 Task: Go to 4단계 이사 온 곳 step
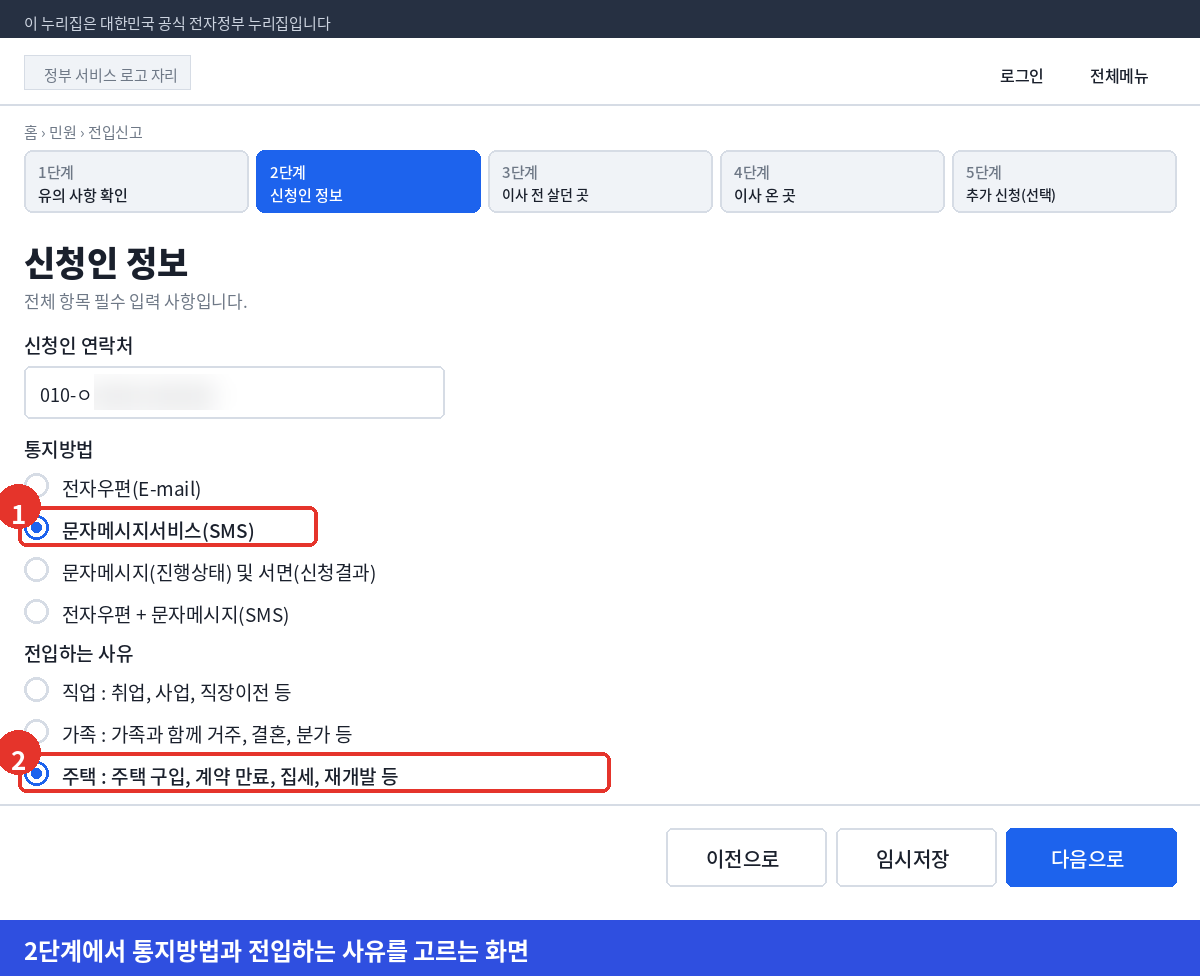(x=832, y=182)
